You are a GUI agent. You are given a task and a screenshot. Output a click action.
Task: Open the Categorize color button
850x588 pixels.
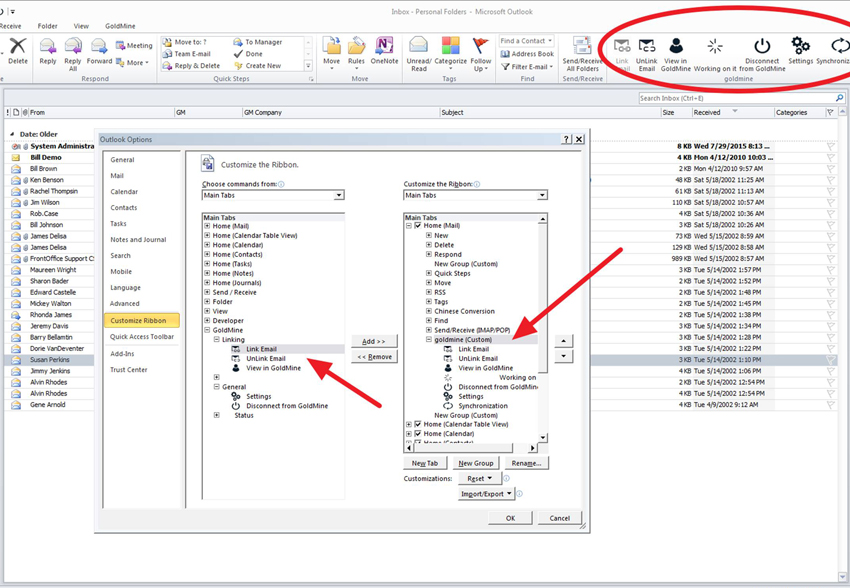click(450, 51)
